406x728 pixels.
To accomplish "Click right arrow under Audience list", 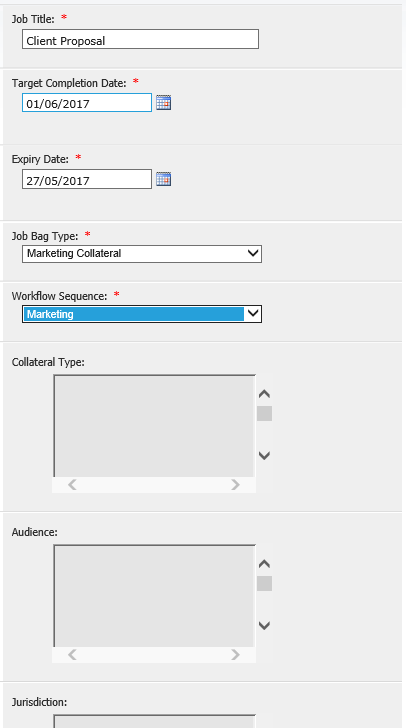I will coord(236,655).
